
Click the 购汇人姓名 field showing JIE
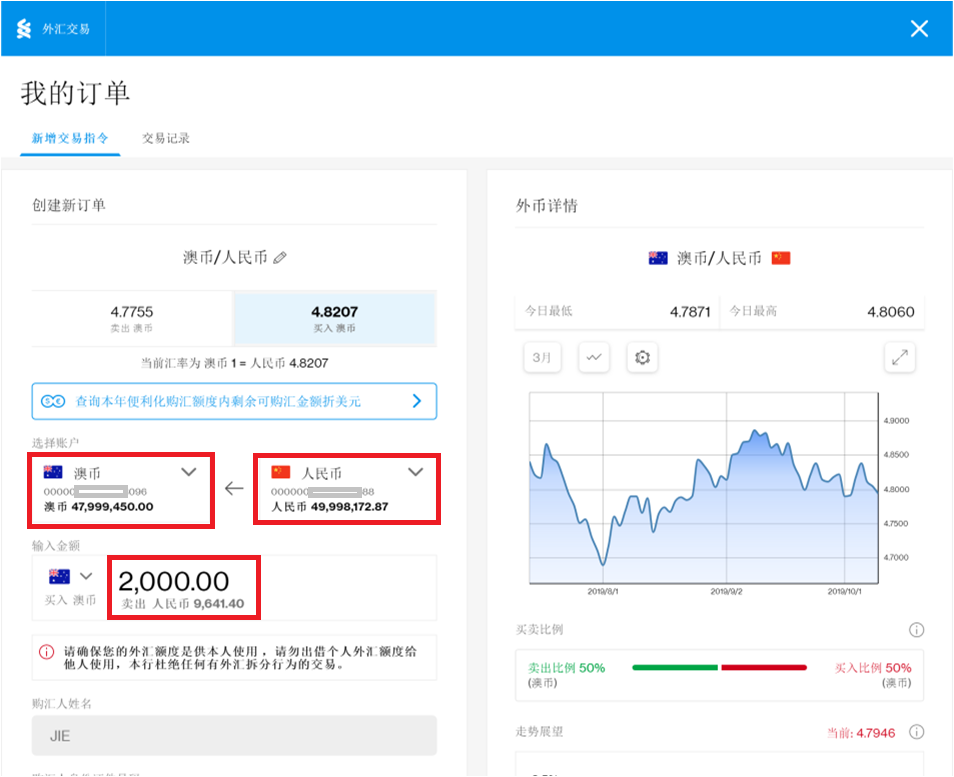click(x=234, y=736)
